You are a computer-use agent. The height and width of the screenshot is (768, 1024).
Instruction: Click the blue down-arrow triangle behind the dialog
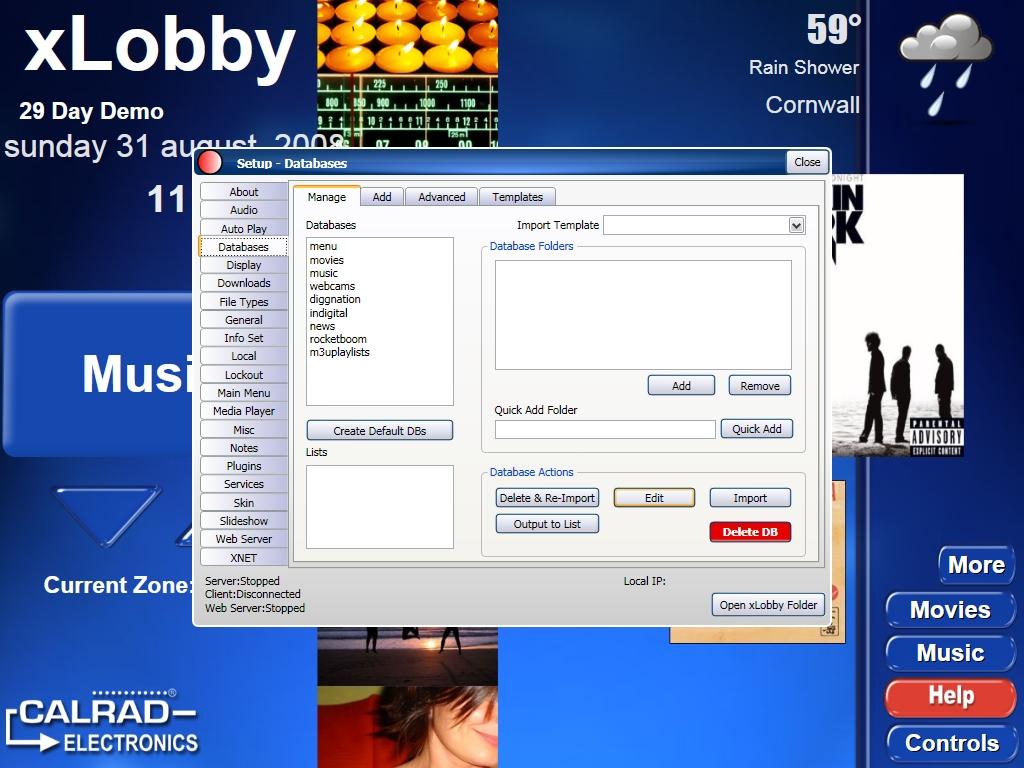click(106, 515)
